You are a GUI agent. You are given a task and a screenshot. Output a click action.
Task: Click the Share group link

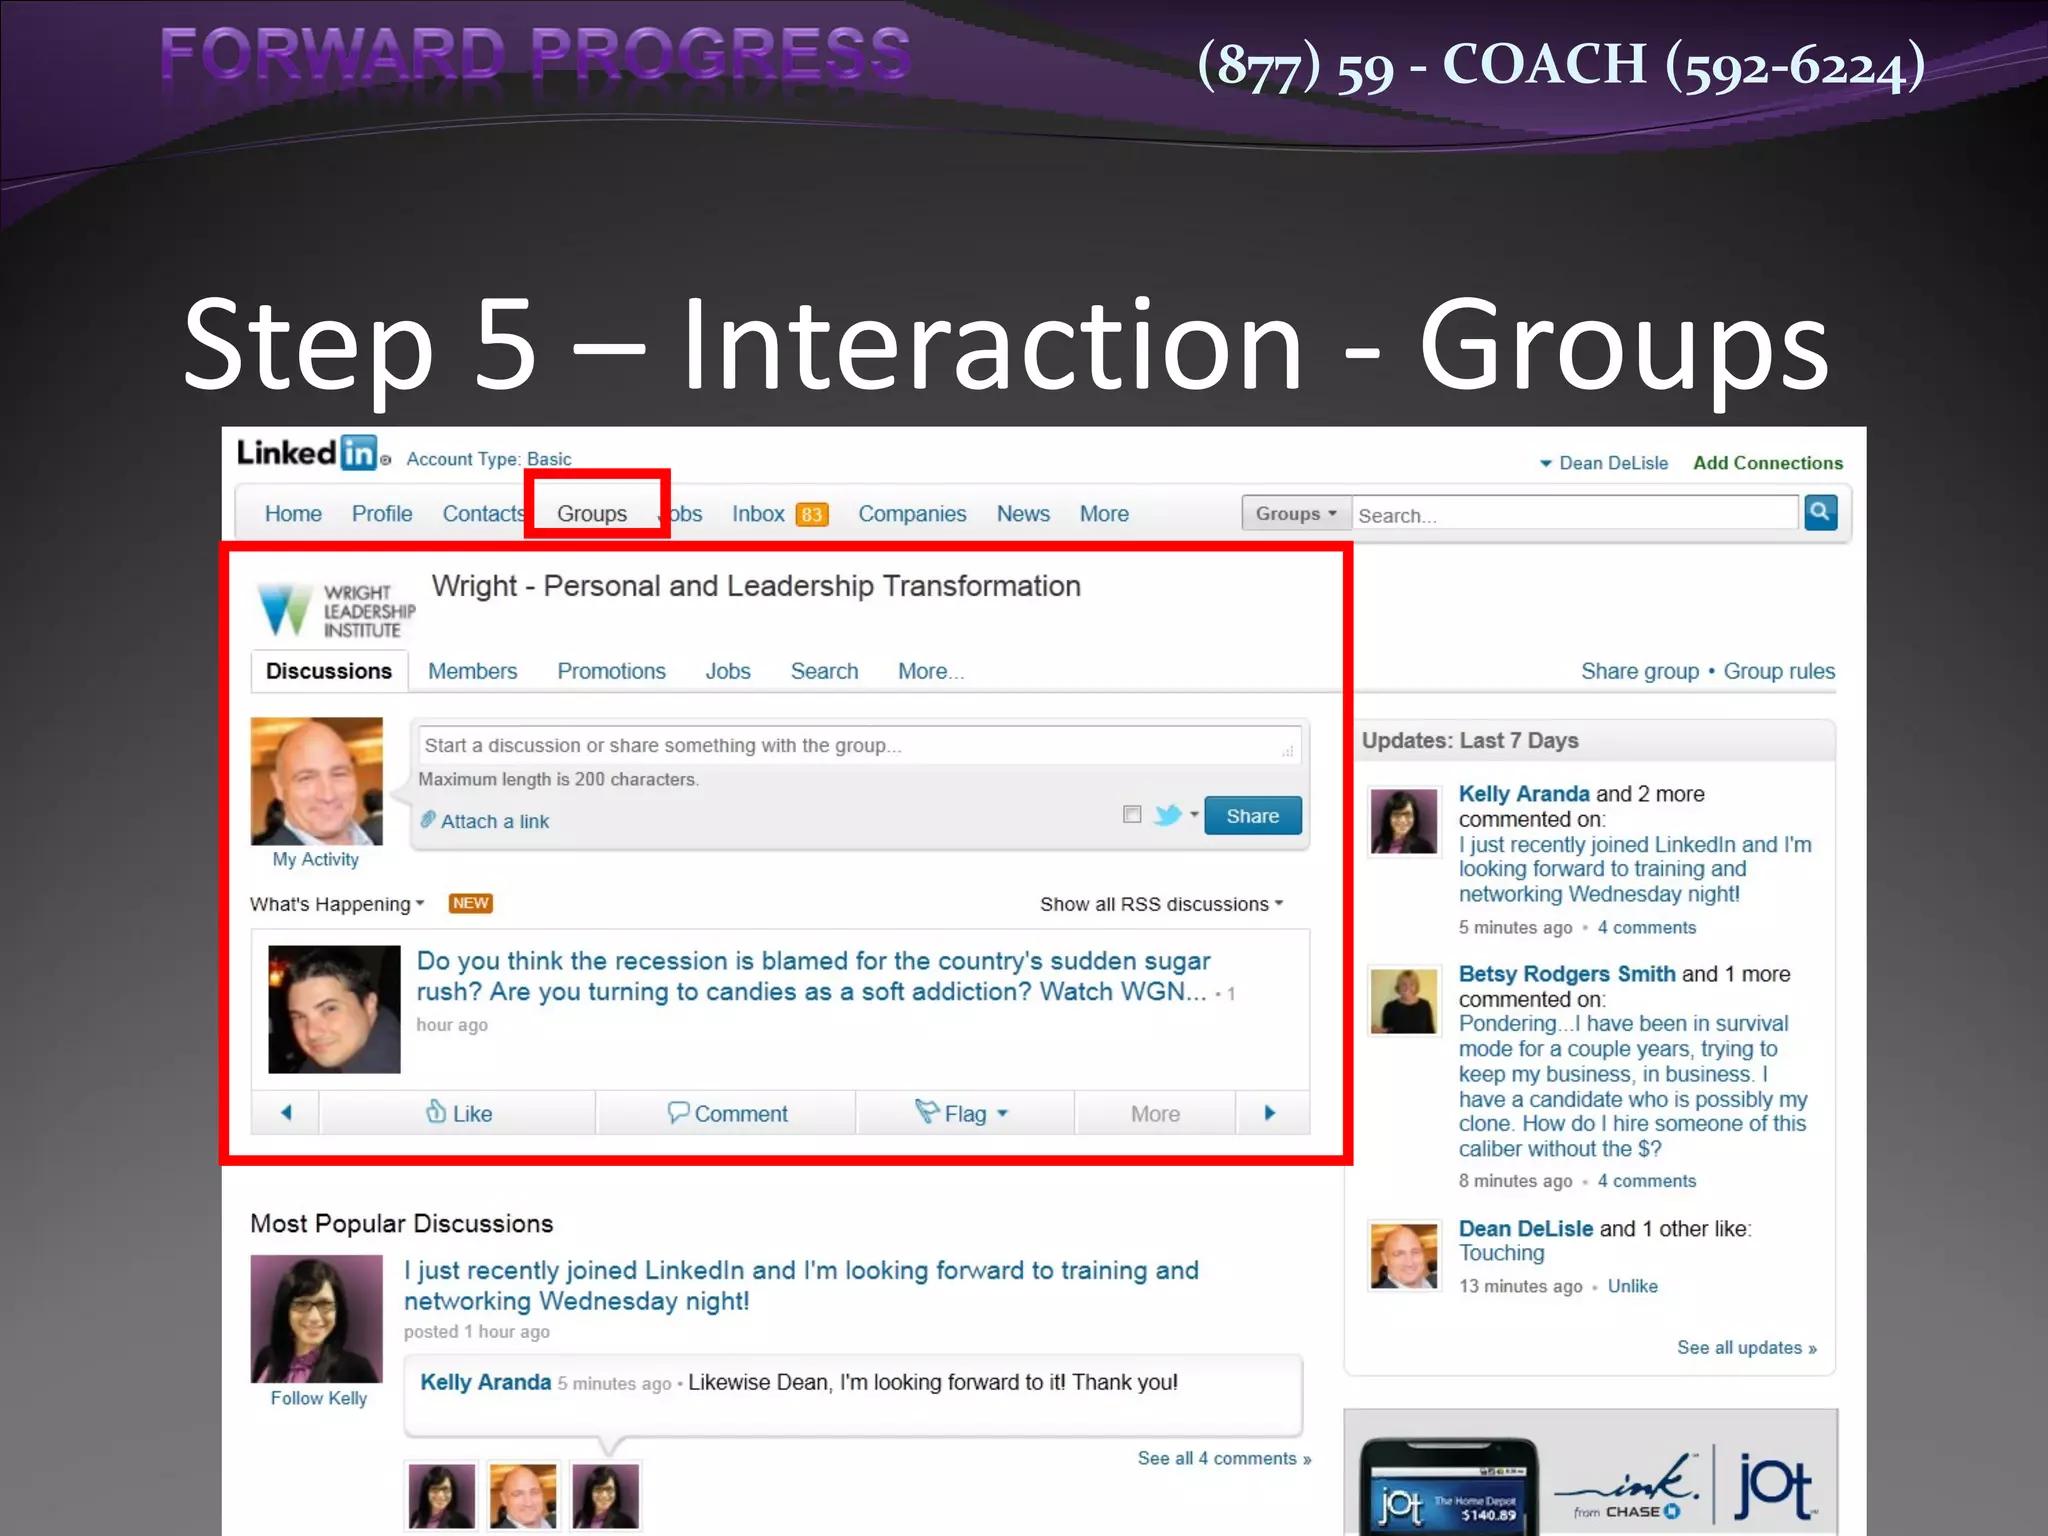[x=1640, y=671]
